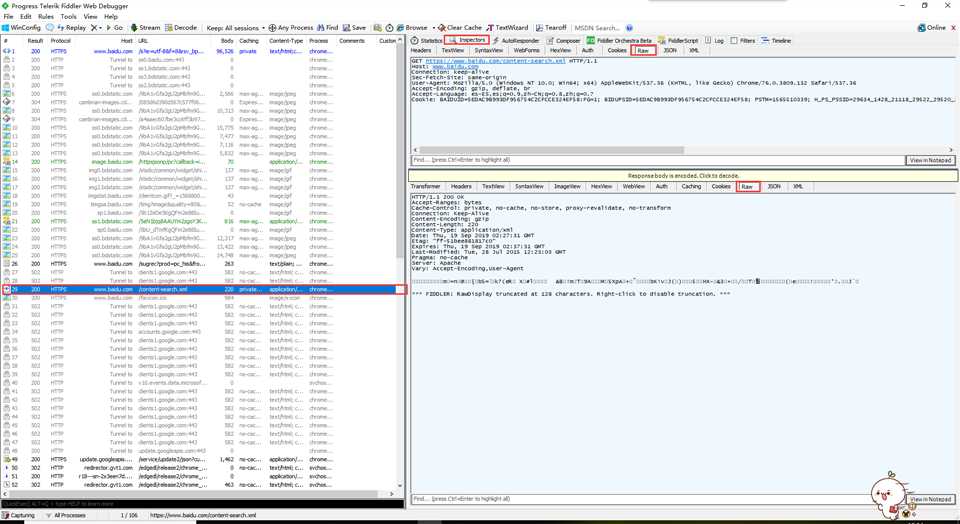Sort sessions by Result column header
The height and width of the screenshot is (524, 960).
tap(36, 41)
